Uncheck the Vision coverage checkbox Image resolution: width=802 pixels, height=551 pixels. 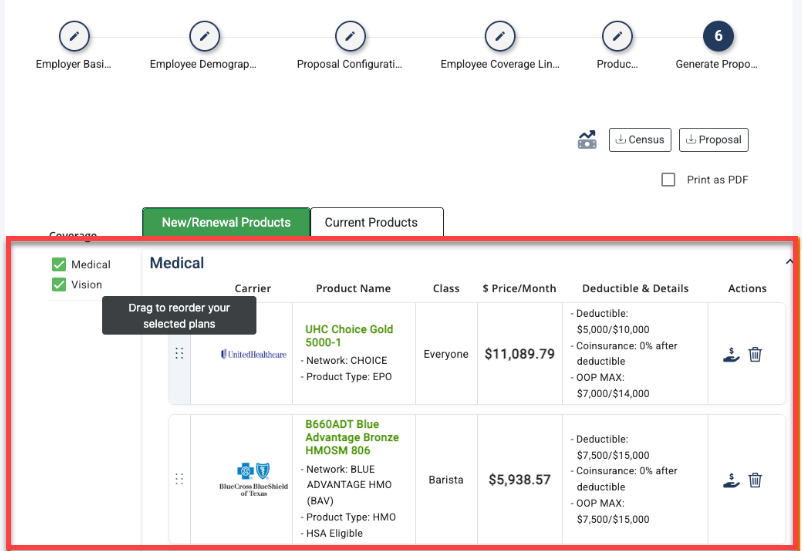[x=59, y=284]
